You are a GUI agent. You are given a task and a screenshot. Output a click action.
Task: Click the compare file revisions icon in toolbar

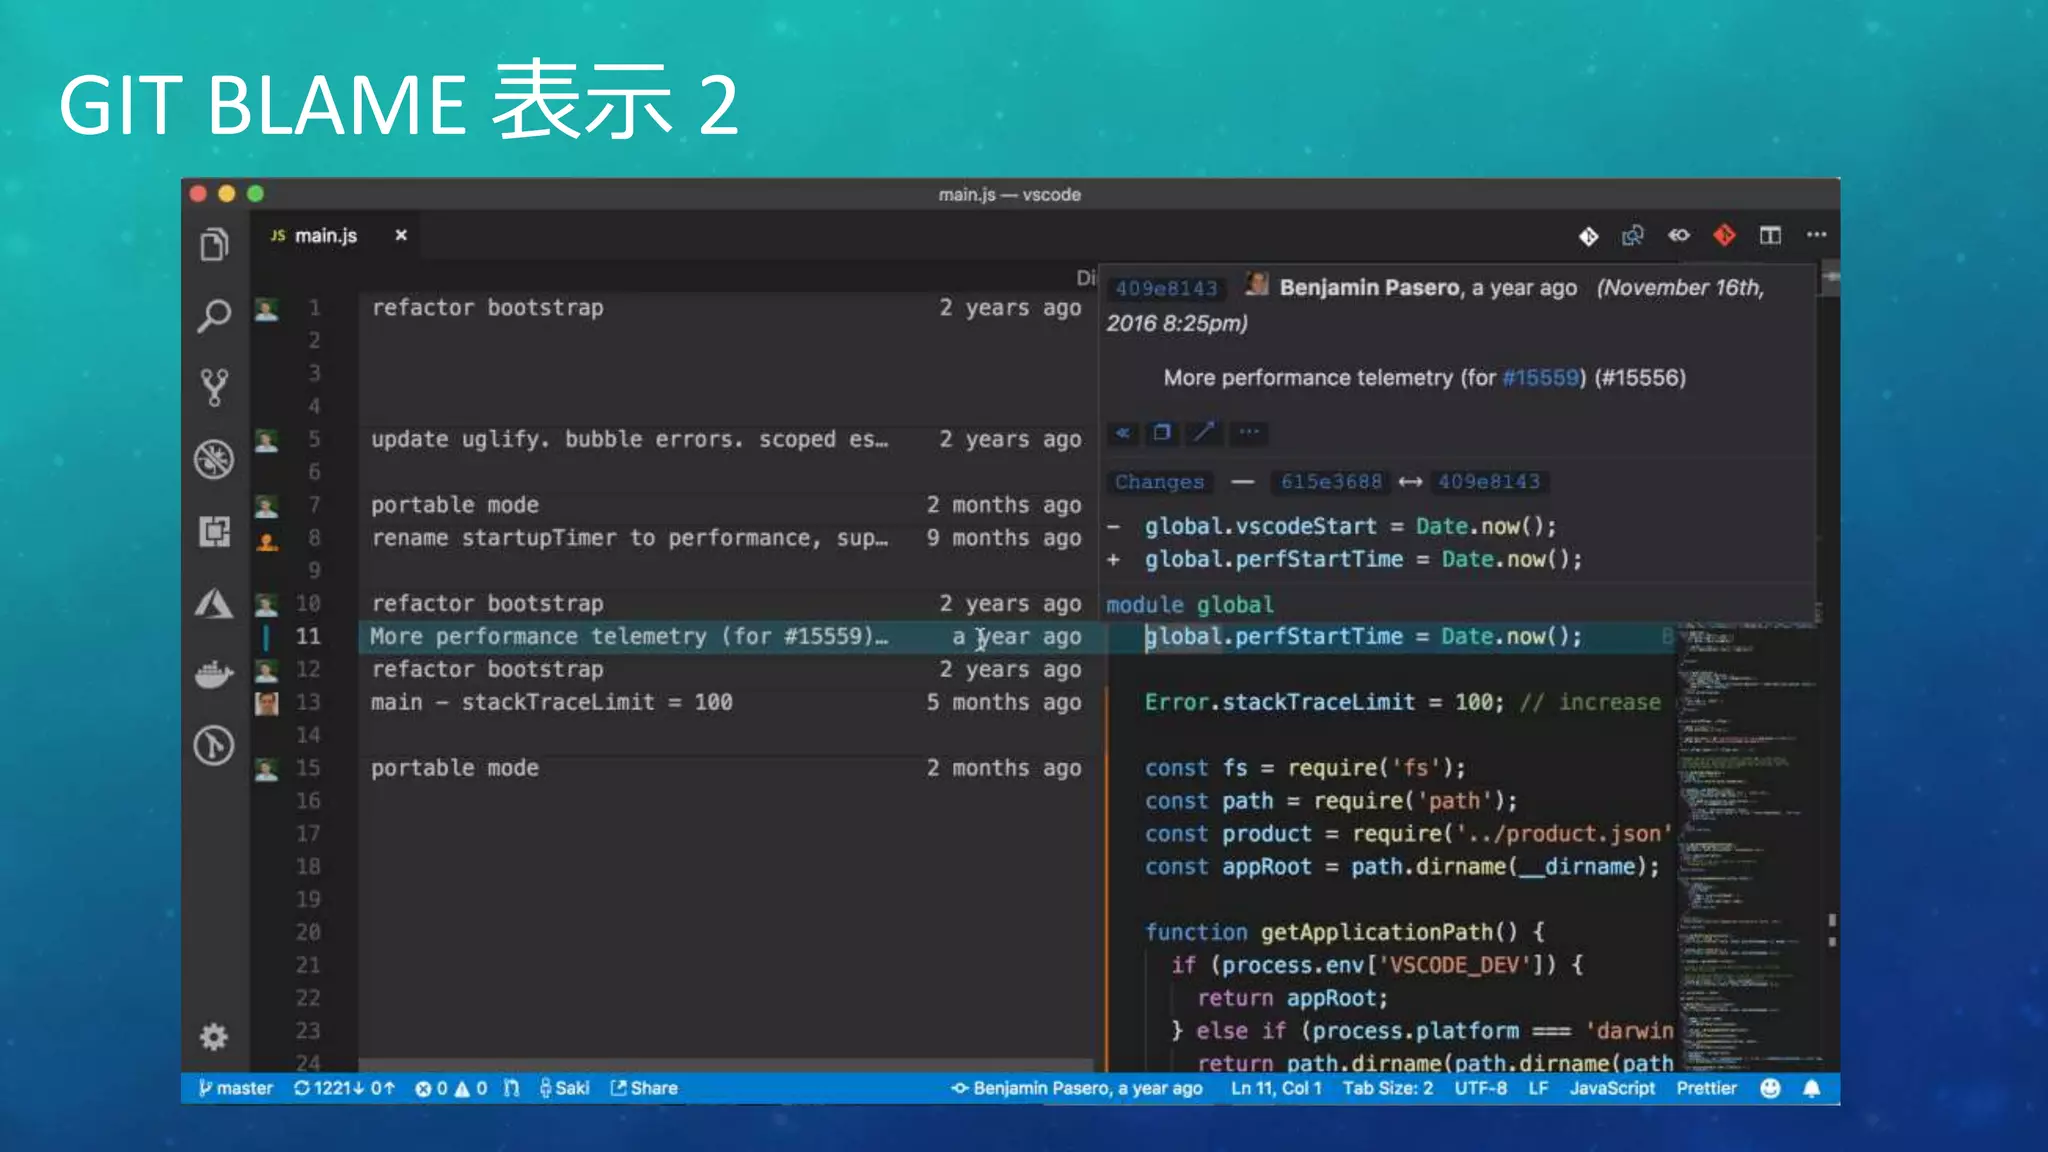1633,236
